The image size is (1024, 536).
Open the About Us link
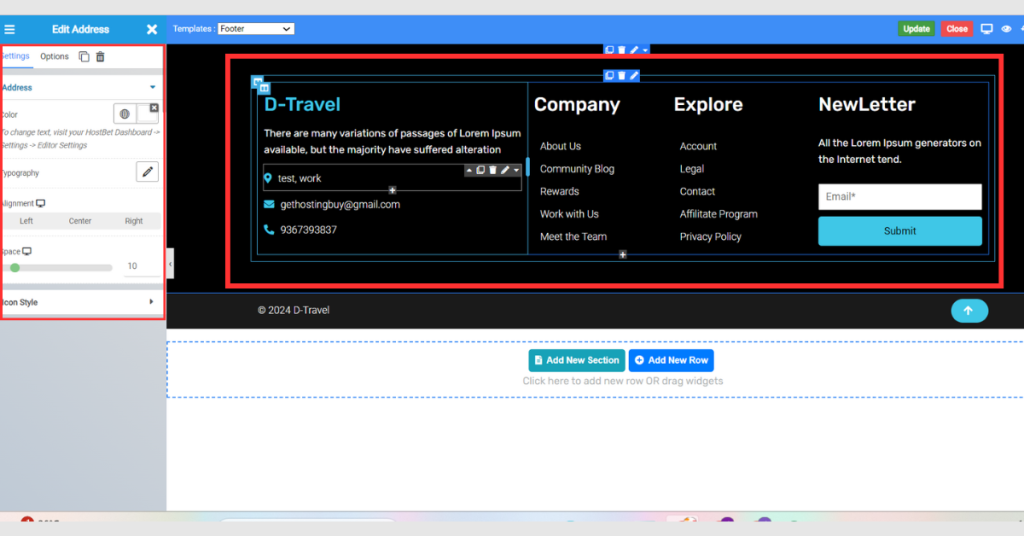[x=560, y=146]
